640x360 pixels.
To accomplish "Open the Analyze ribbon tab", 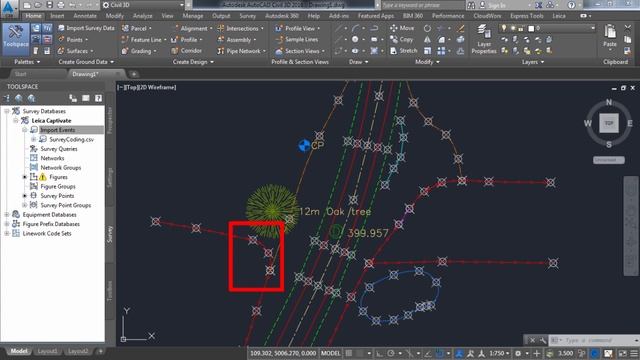I will click(x=142, y=16).
